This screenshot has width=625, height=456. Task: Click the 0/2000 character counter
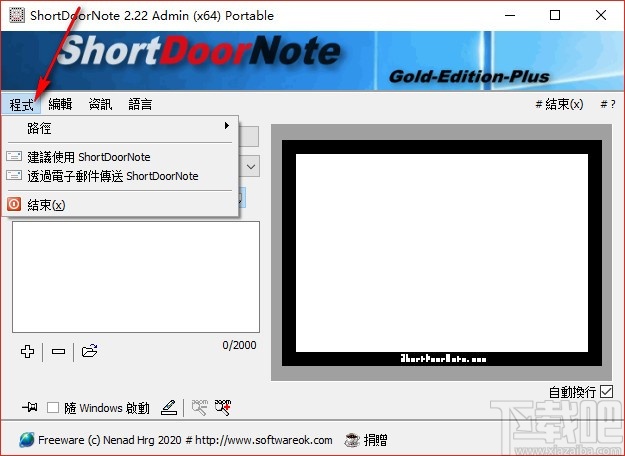coord(239,345)
